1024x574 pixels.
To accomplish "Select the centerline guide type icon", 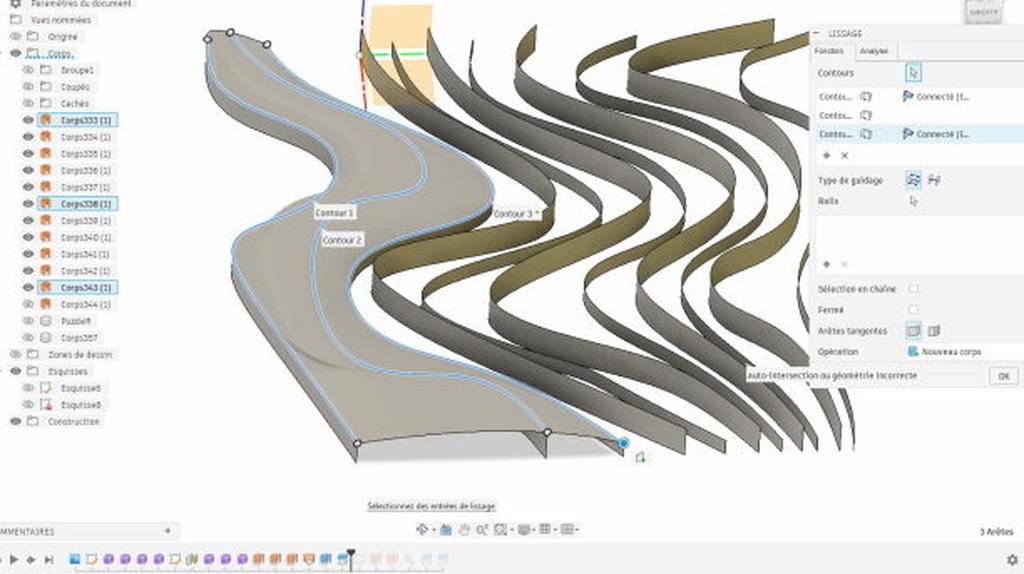I will (934, 180).
